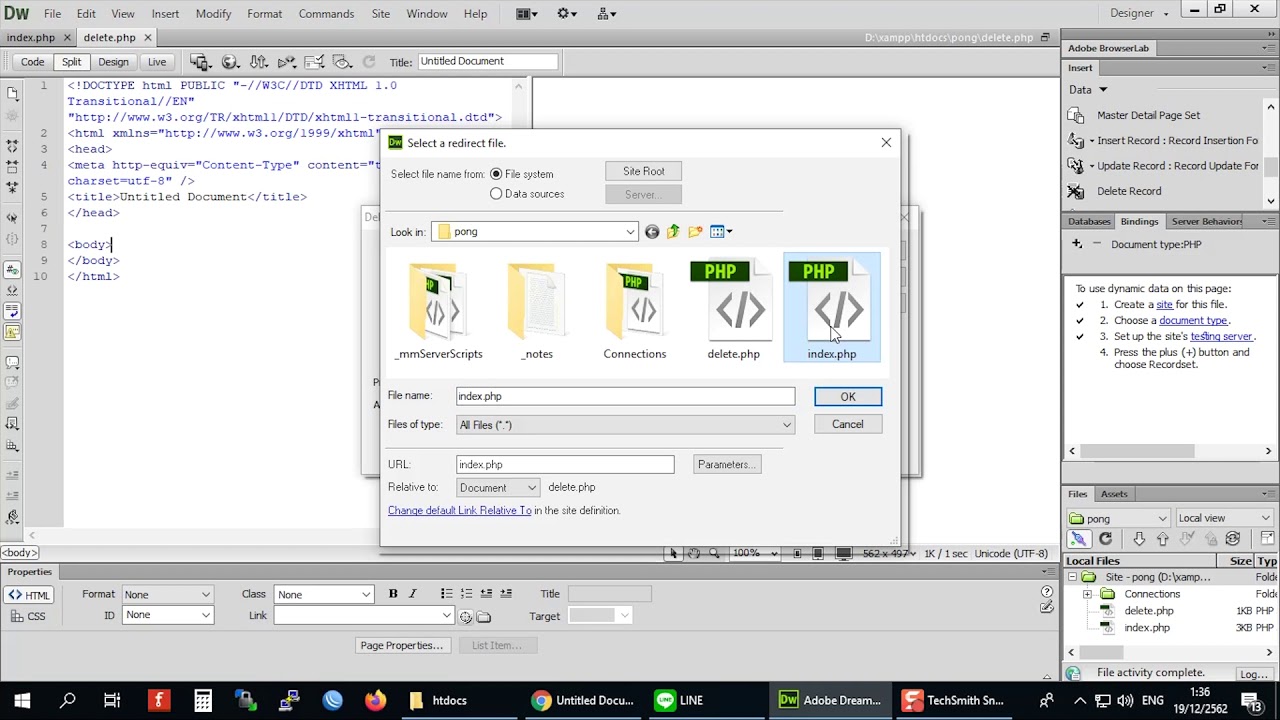Open Class dropdown in Properties
1280x720 pixels.
click(324, 595)
